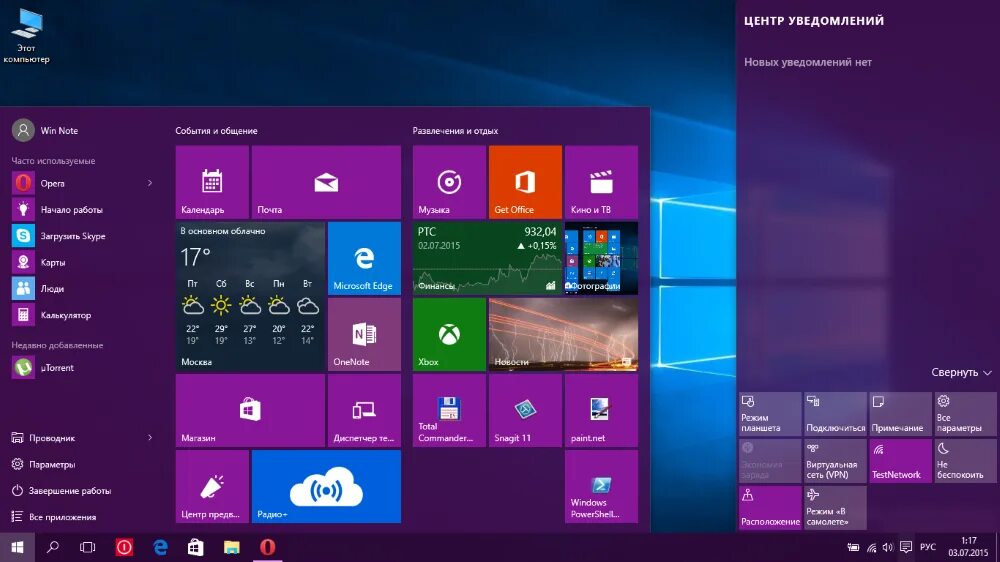Open Task View on taskbar
Screen dimensions: 1000x562
(87, 547)
